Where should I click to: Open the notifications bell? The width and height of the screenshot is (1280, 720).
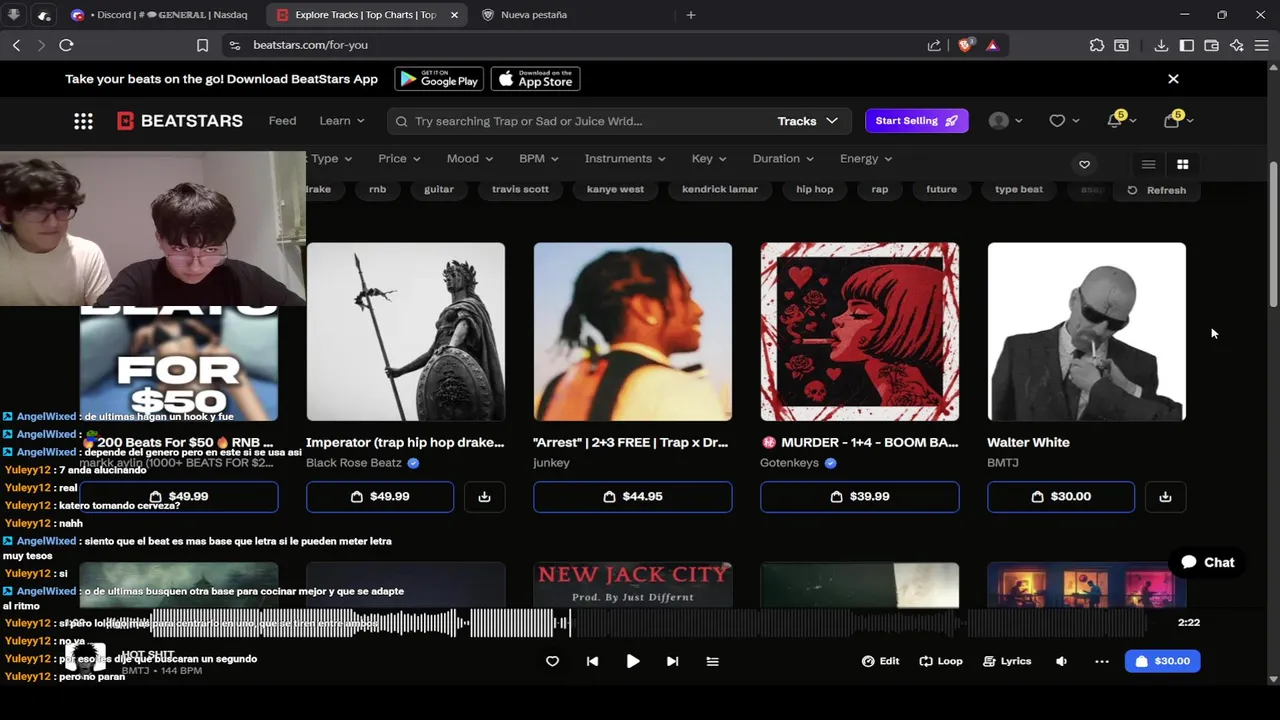(1115, 120)
